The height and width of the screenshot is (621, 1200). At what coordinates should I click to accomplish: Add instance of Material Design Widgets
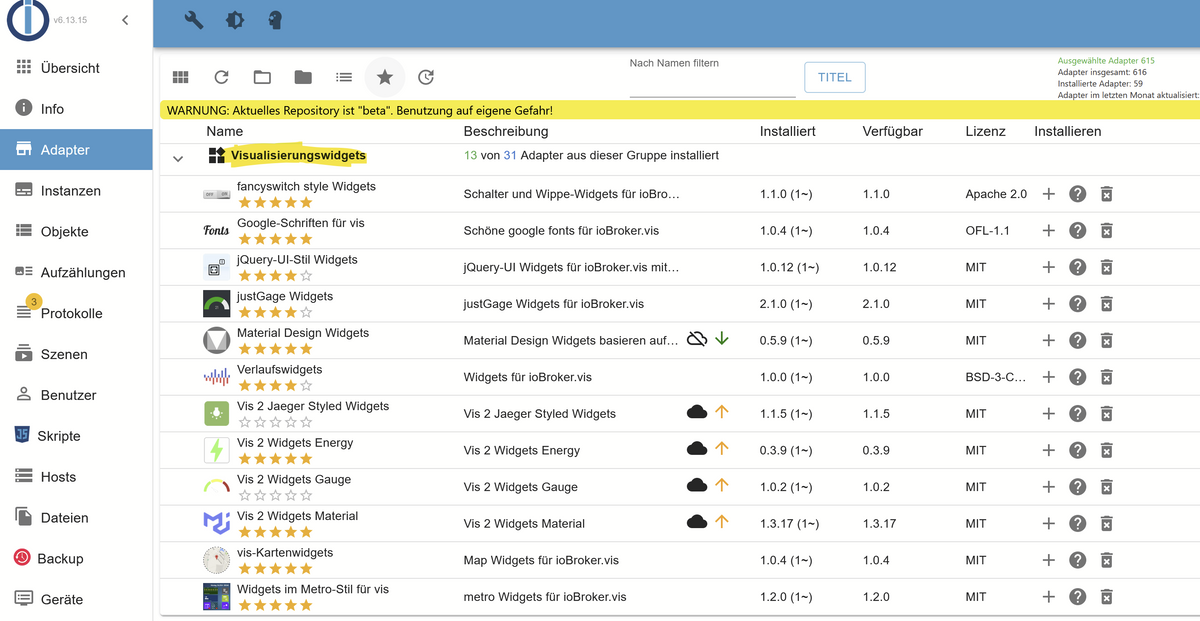1048,340
